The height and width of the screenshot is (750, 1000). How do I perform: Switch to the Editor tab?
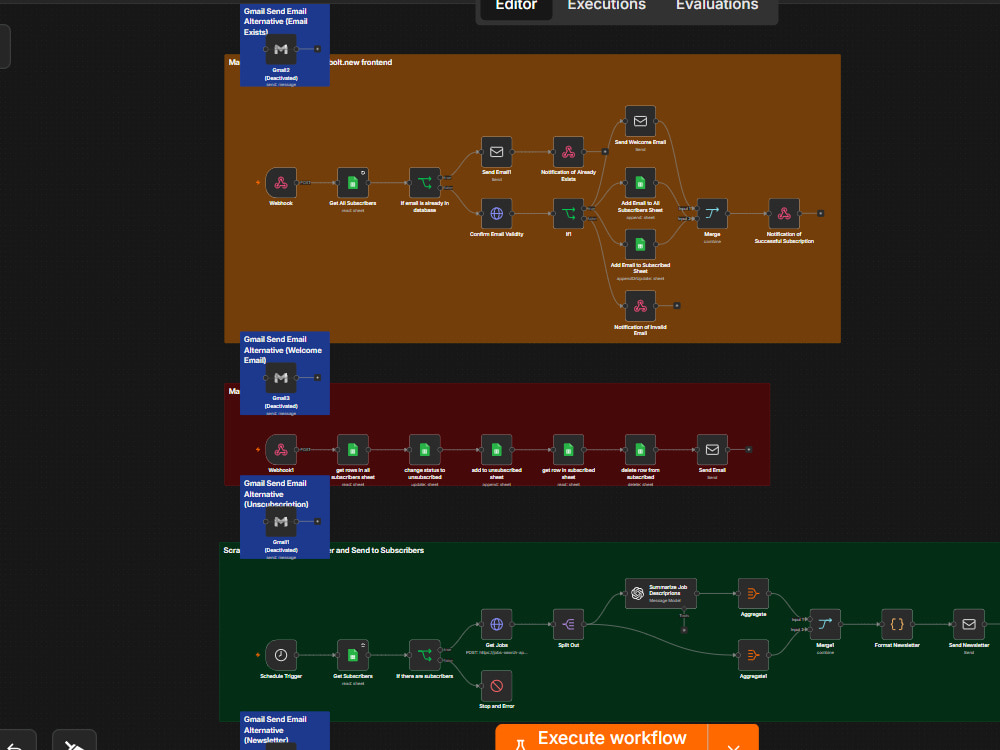(517, 6)
